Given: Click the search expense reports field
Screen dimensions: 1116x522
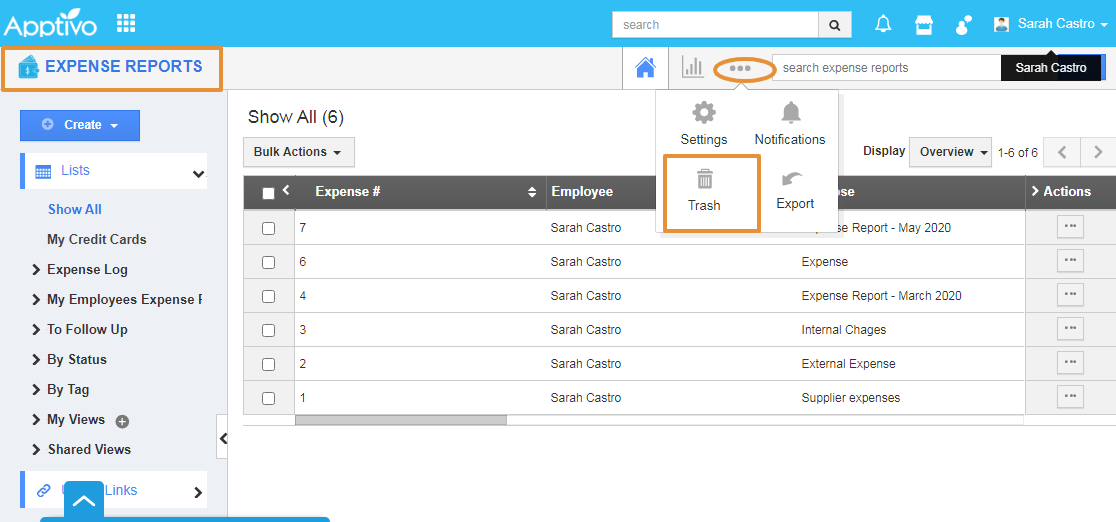Looking at the screenshot, I should (886, 68).
